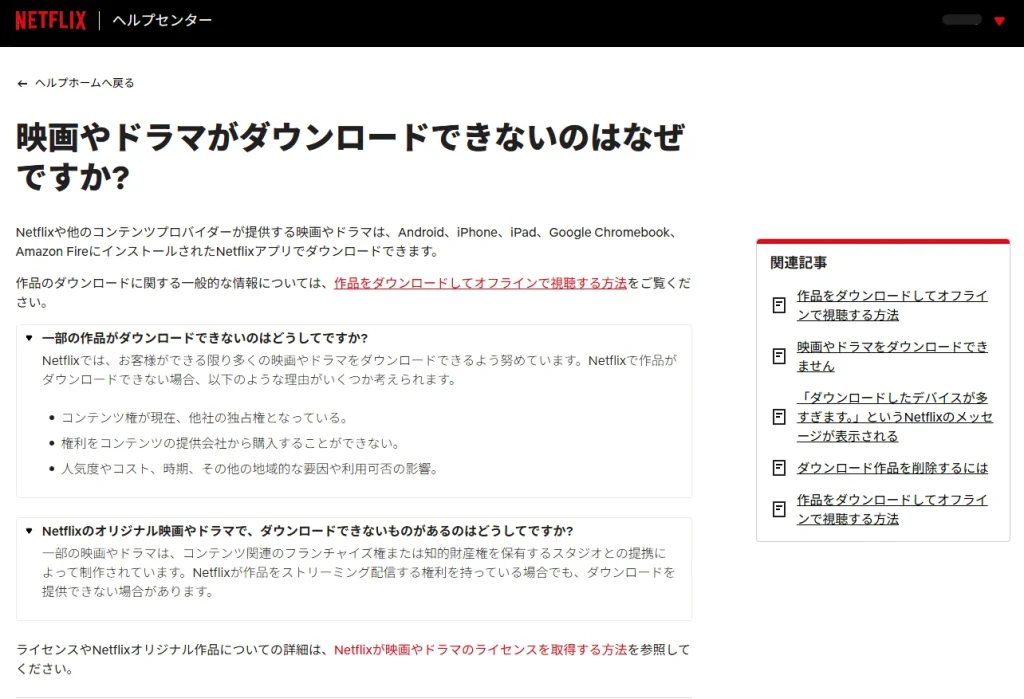Click the 関連記事 sidebar heading
1024x699 pixels.
click(x=798, y=263)
